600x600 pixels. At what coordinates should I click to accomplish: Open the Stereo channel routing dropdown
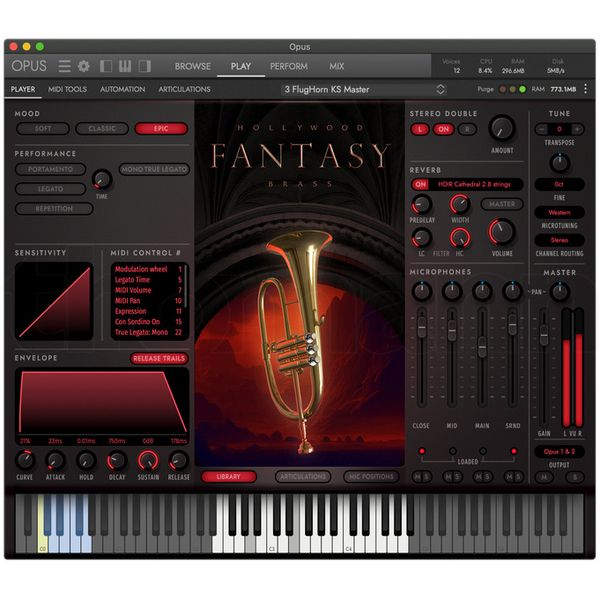(x=559, y=240)
